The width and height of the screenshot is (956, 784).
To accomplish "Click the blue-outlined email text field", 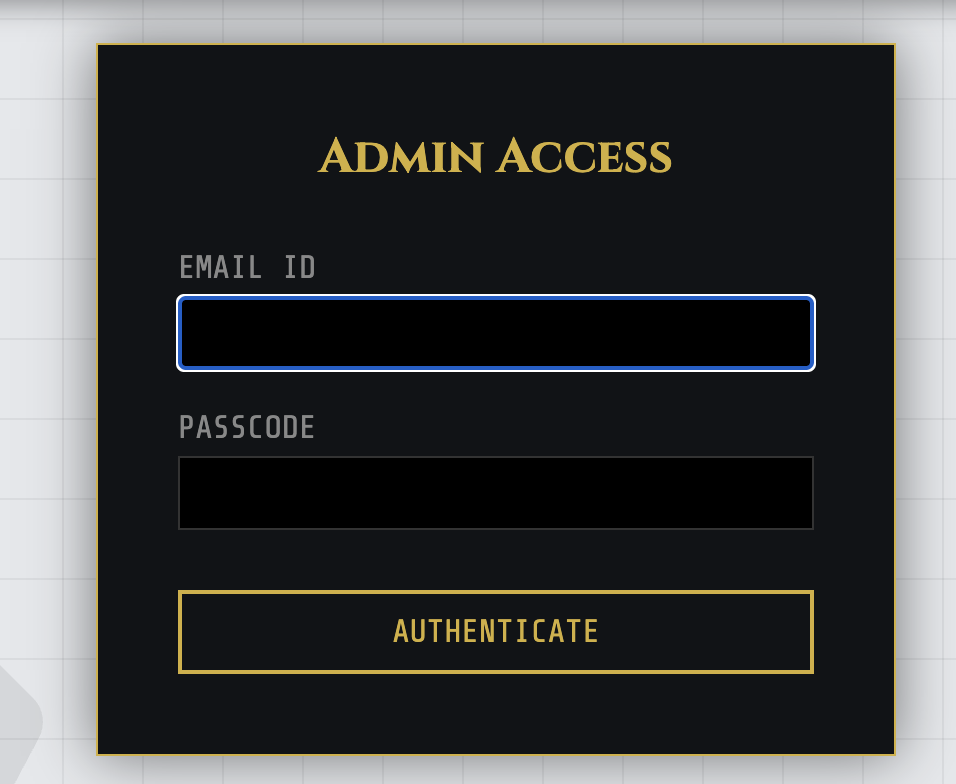I will pyautogui.click(x=495, y=333).
